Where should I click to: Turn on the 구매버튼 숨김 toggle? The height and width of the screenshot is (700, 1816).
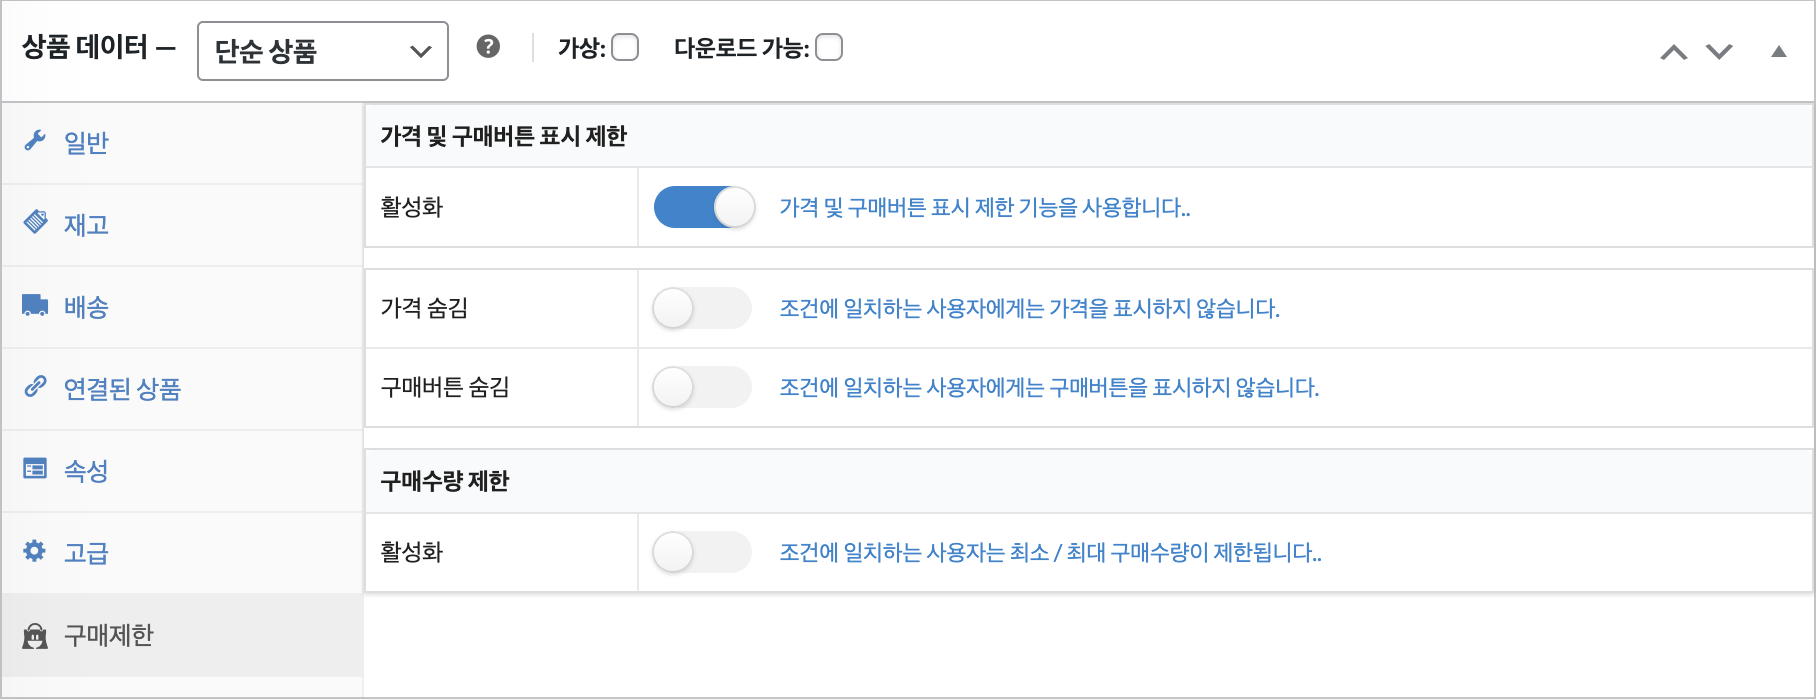[x=701, y=387]
